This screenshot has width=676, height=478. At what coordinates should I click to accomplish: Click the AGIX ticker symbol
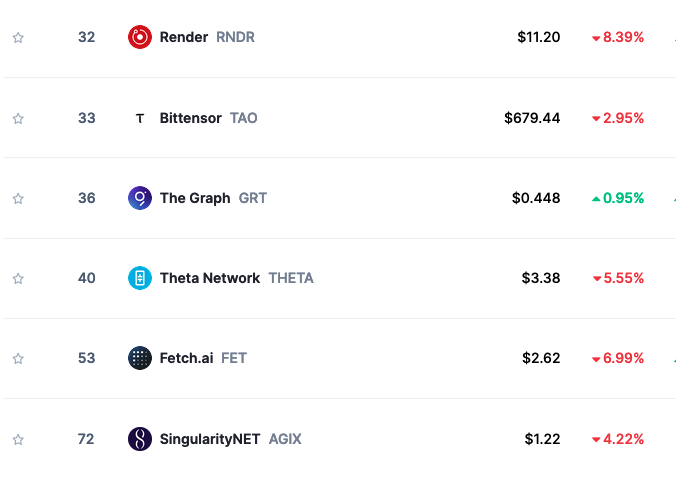click(285, 439)
